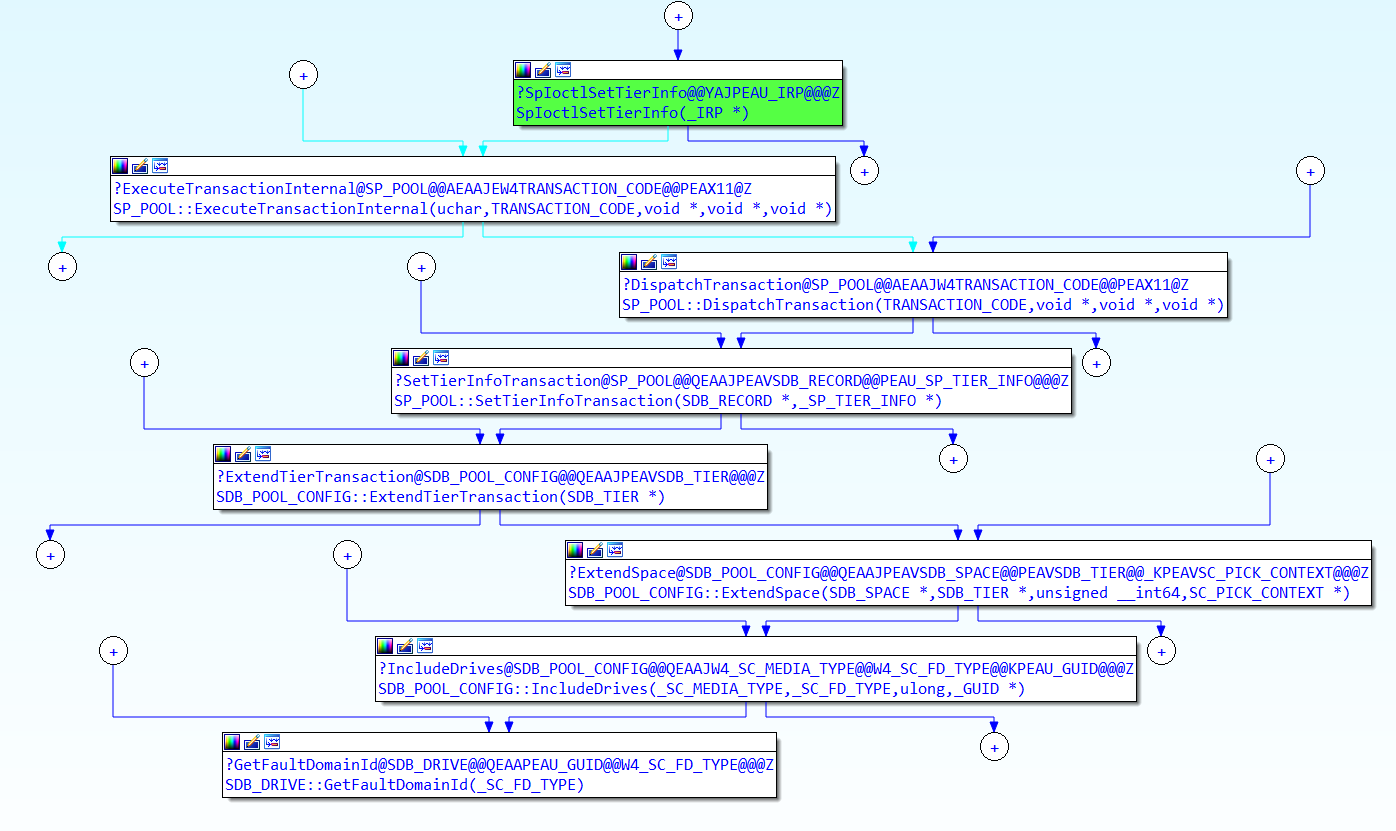The height and width of the screenshot is (831, 1396).
Task: Select the green SpIoctlSetTierInfo(_IRP *) node text
Action: 633,113
